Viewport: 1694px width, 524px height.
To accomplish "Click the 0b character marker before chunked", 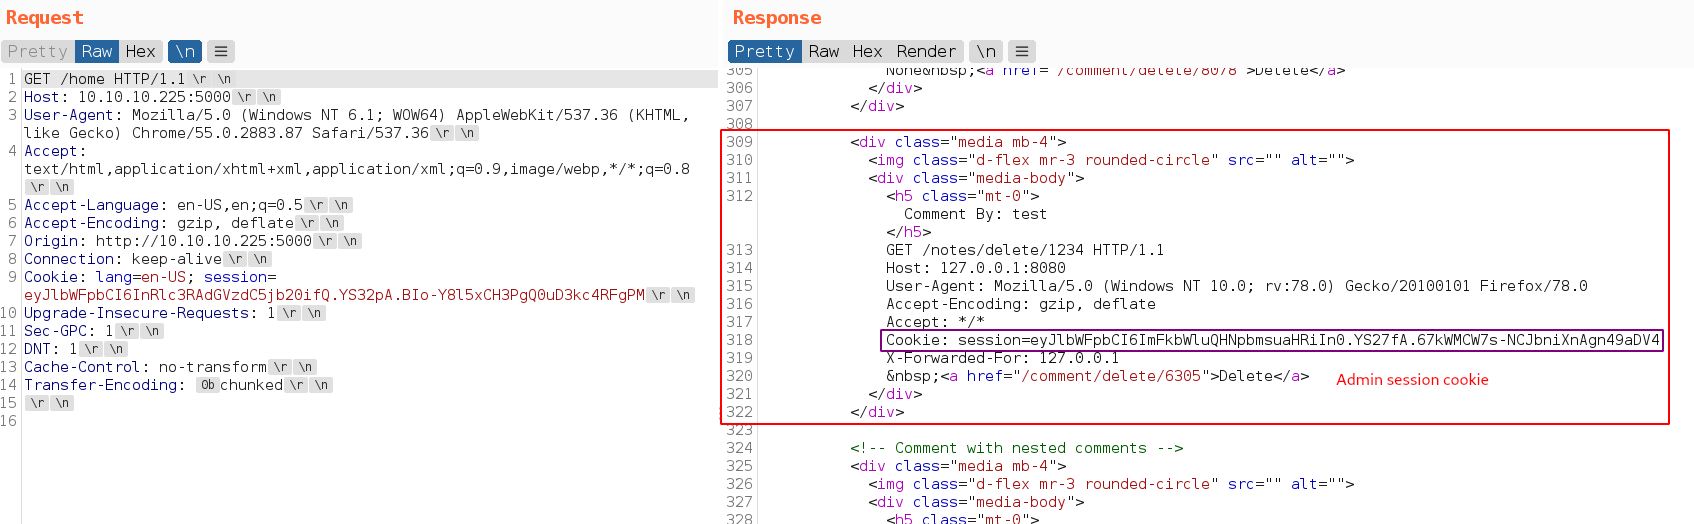I will pos(207,385).
